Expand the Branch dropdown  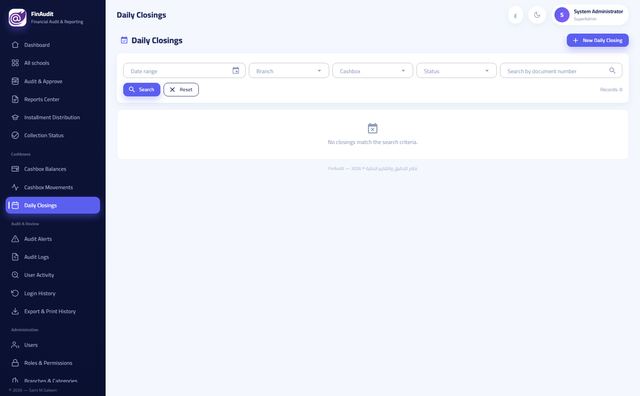pos(289,71)
